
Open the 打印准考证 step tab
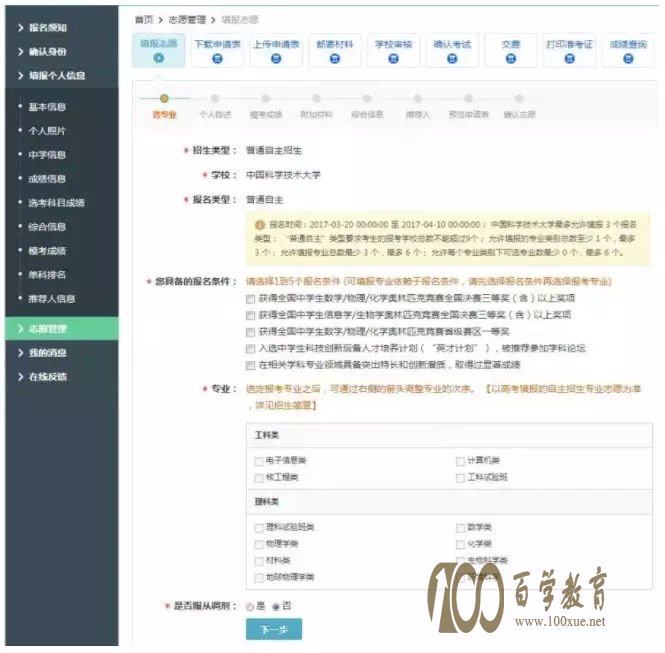[569, 50]
